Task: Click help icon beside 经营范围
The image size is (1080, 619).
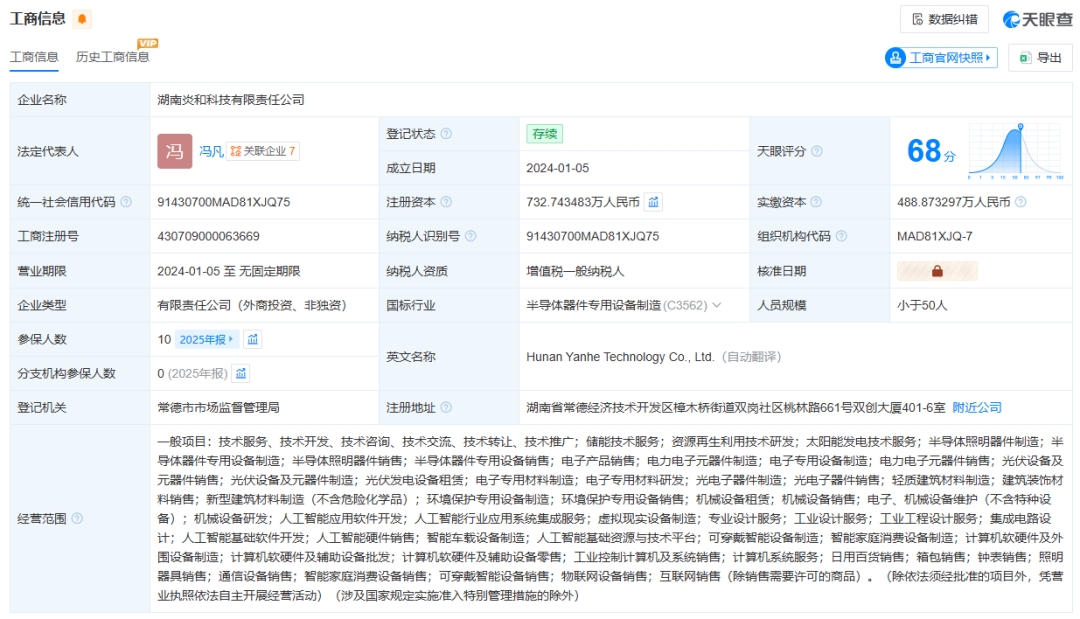Action: tap(77, 518)
